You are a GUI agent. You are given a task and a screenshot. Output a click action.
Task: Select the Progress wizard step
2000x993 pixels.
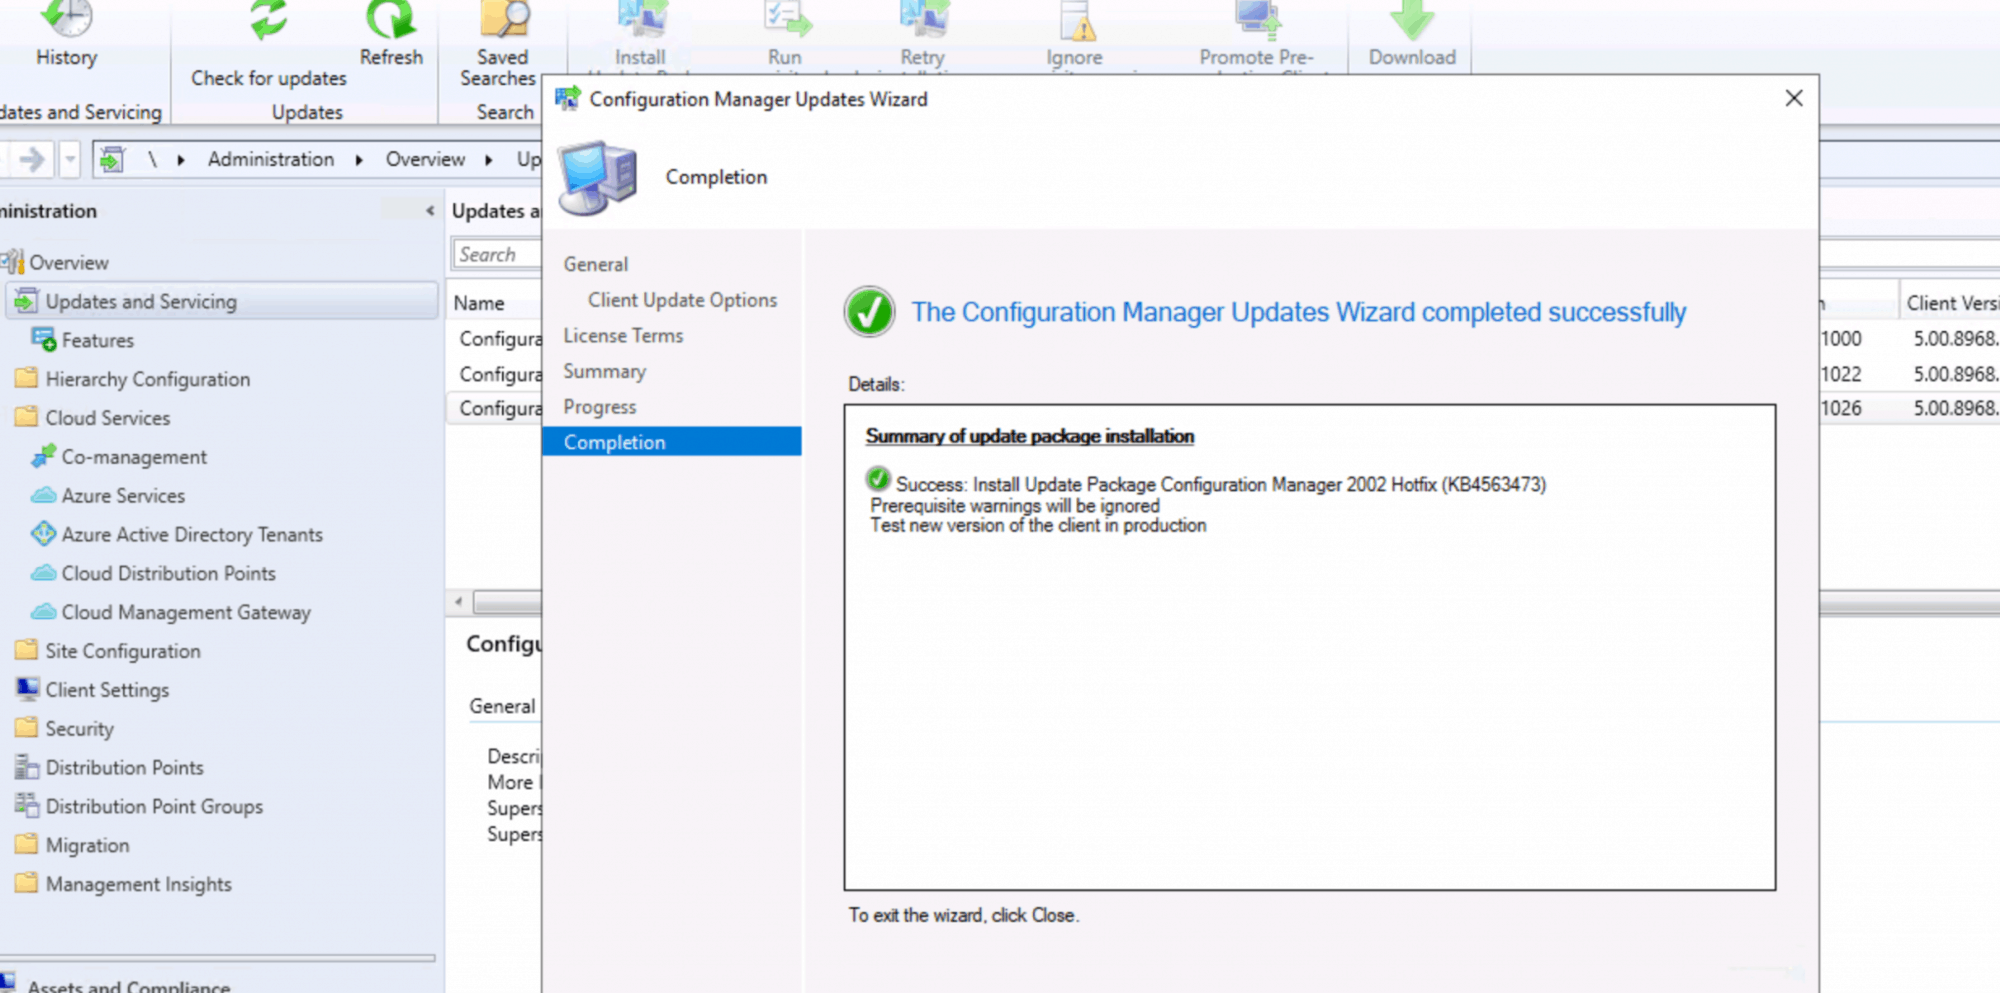599,407
